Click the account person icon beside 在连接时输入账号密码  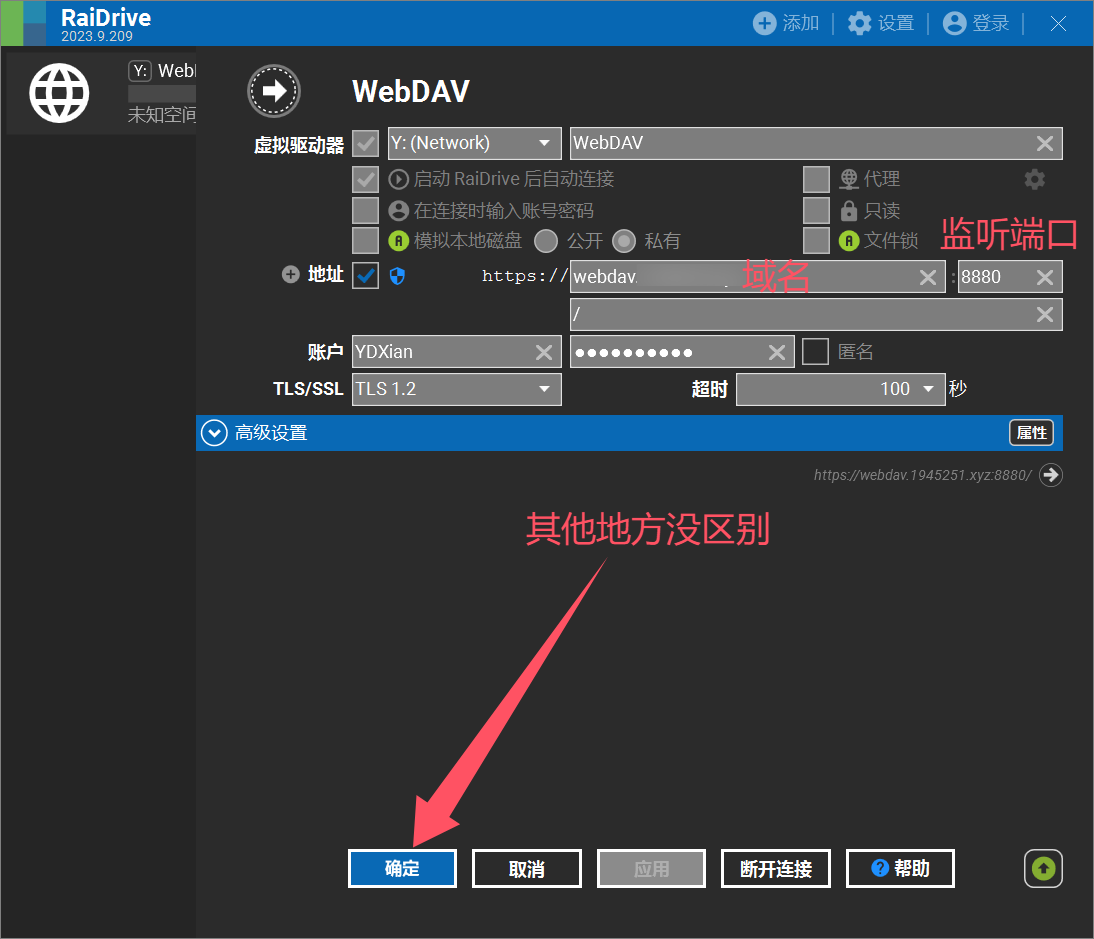[x=398, y=210]
